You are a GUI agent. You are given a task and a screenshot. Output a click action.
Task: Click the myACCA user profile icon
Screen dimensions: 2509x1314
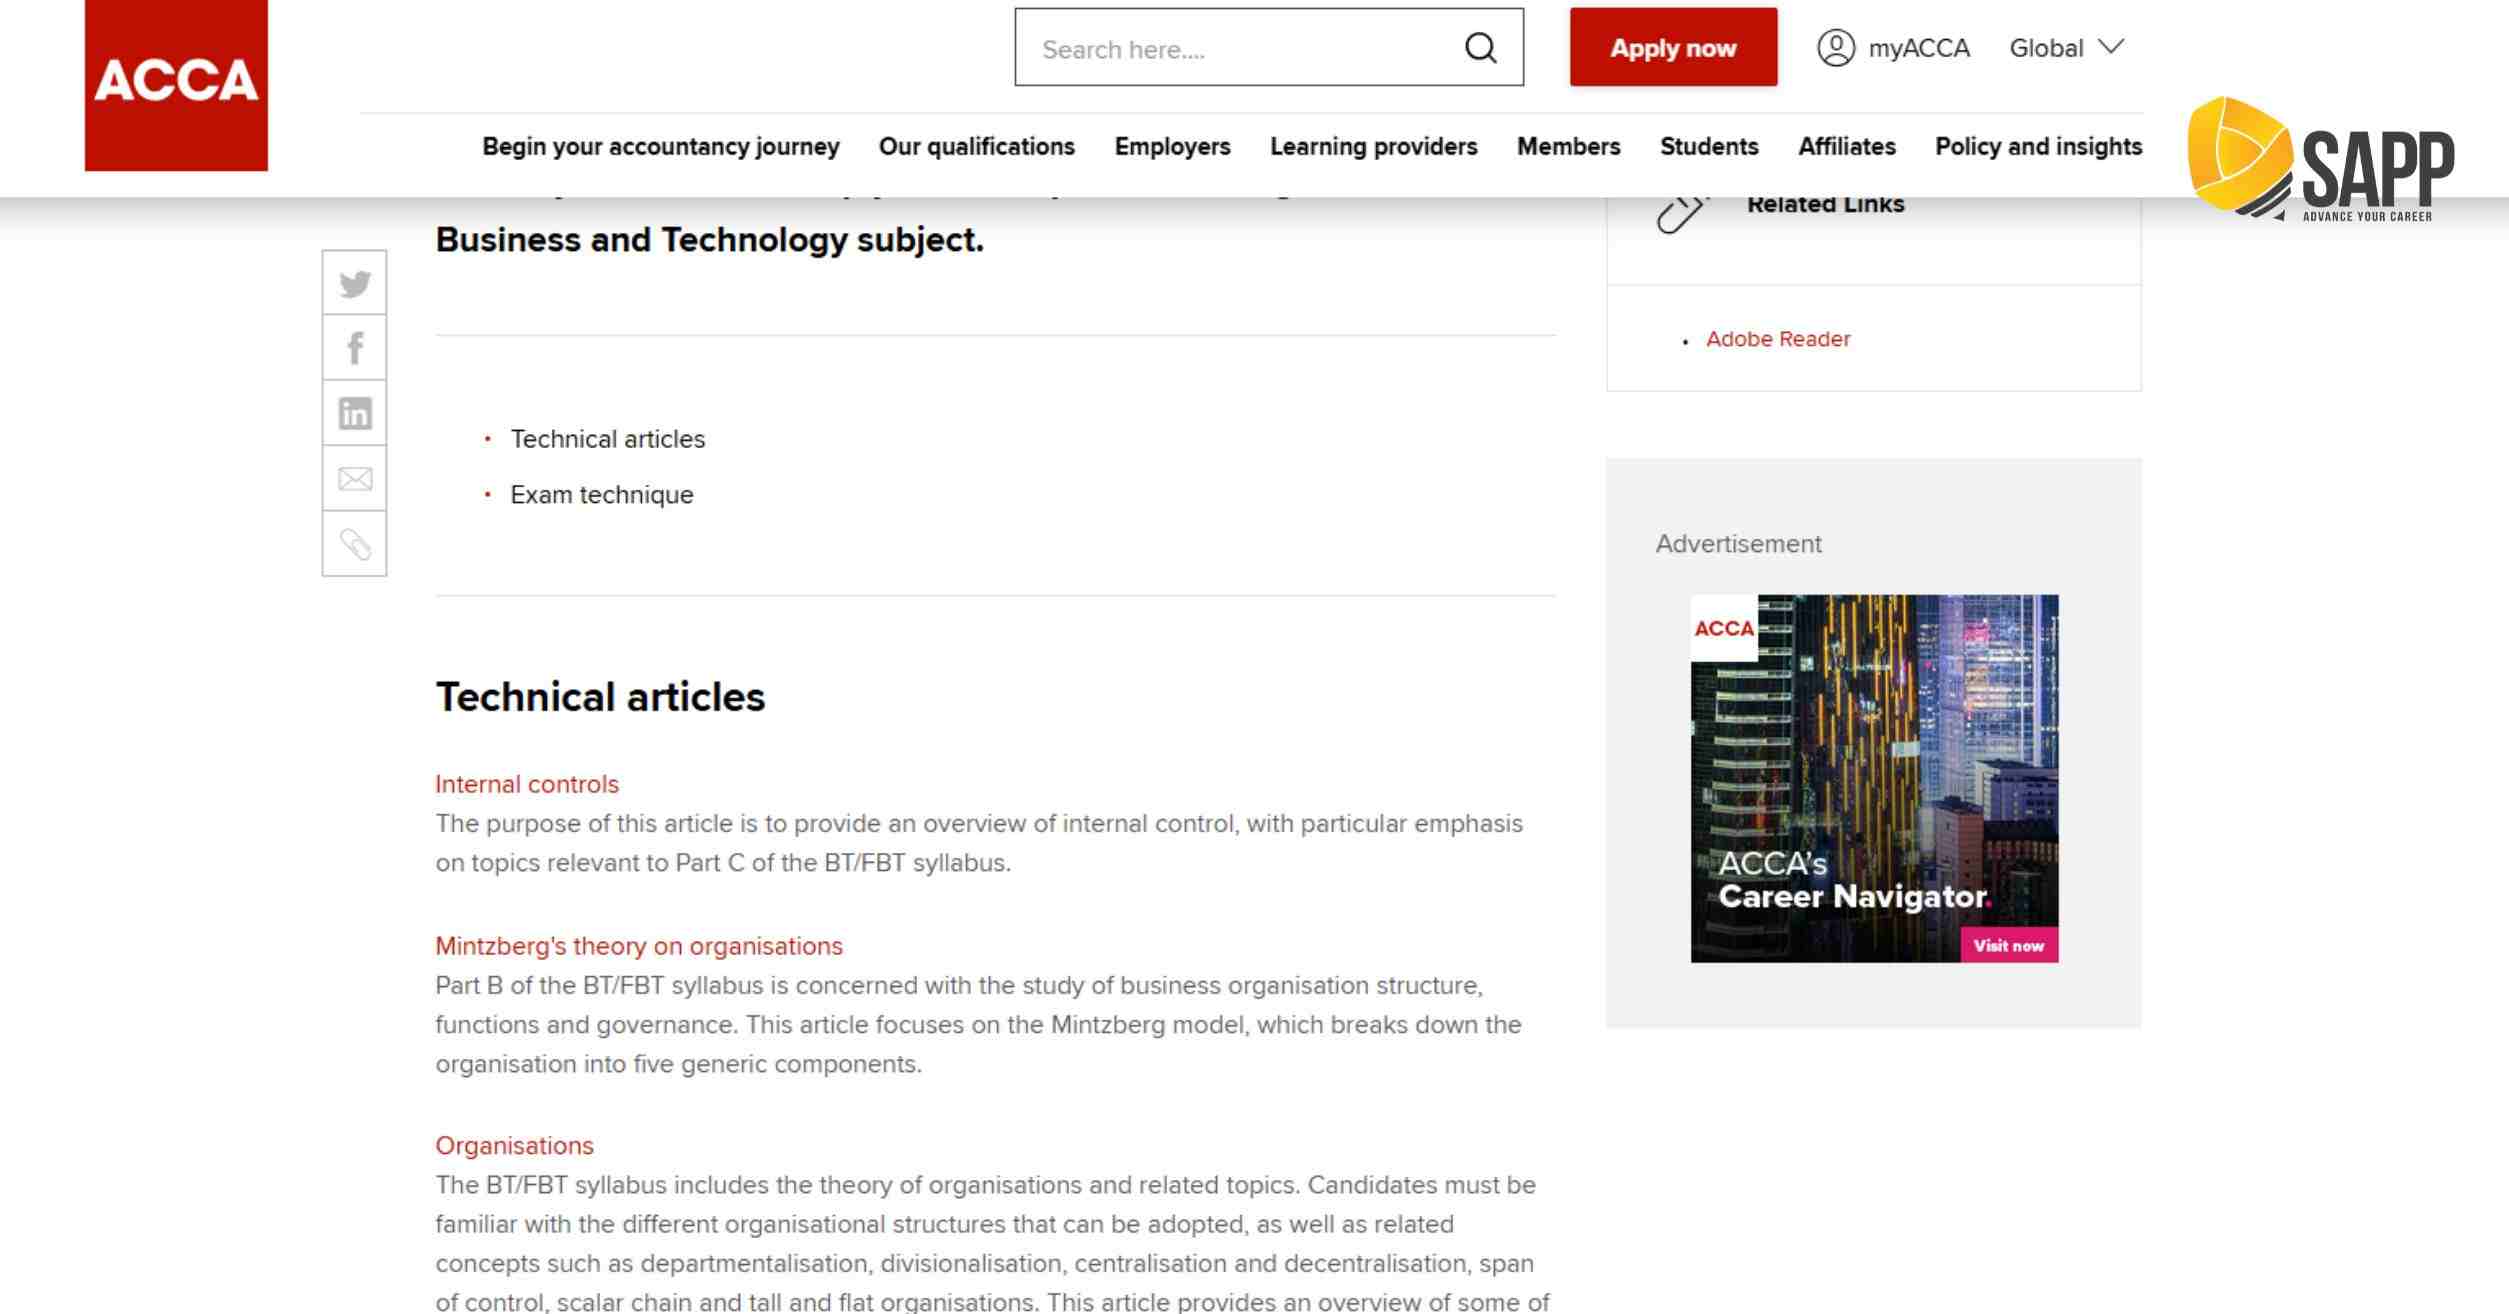click(x=1835, y=48)
